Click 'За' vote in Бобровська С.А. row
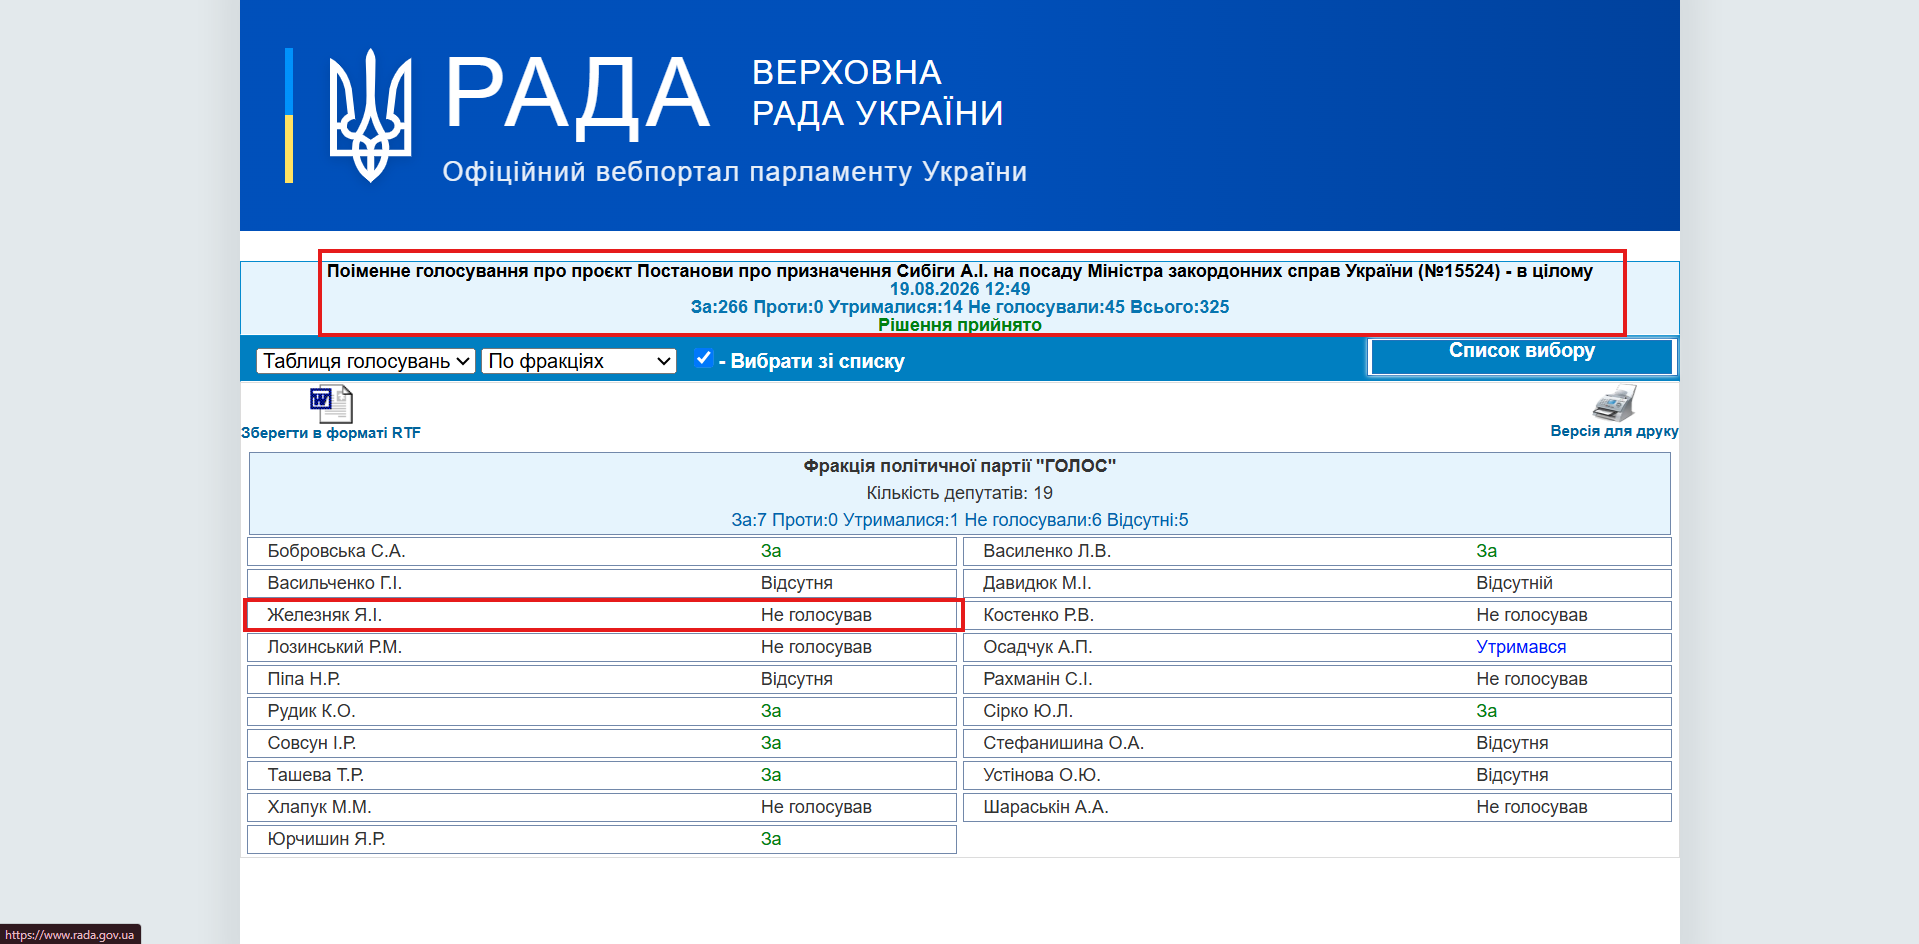This screenshot has width=1919, height=944. (x=771, y=551)
